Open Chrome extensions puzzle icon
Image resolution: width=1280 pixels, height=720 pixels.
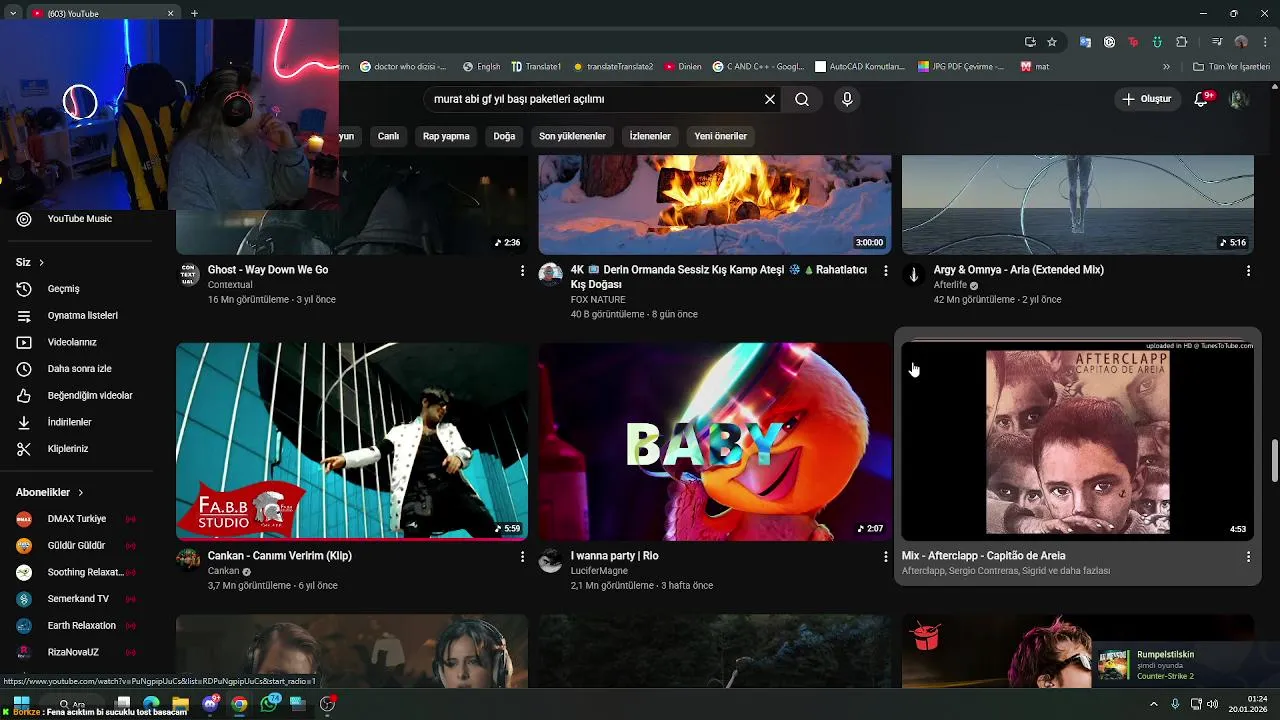(1182, 42)
